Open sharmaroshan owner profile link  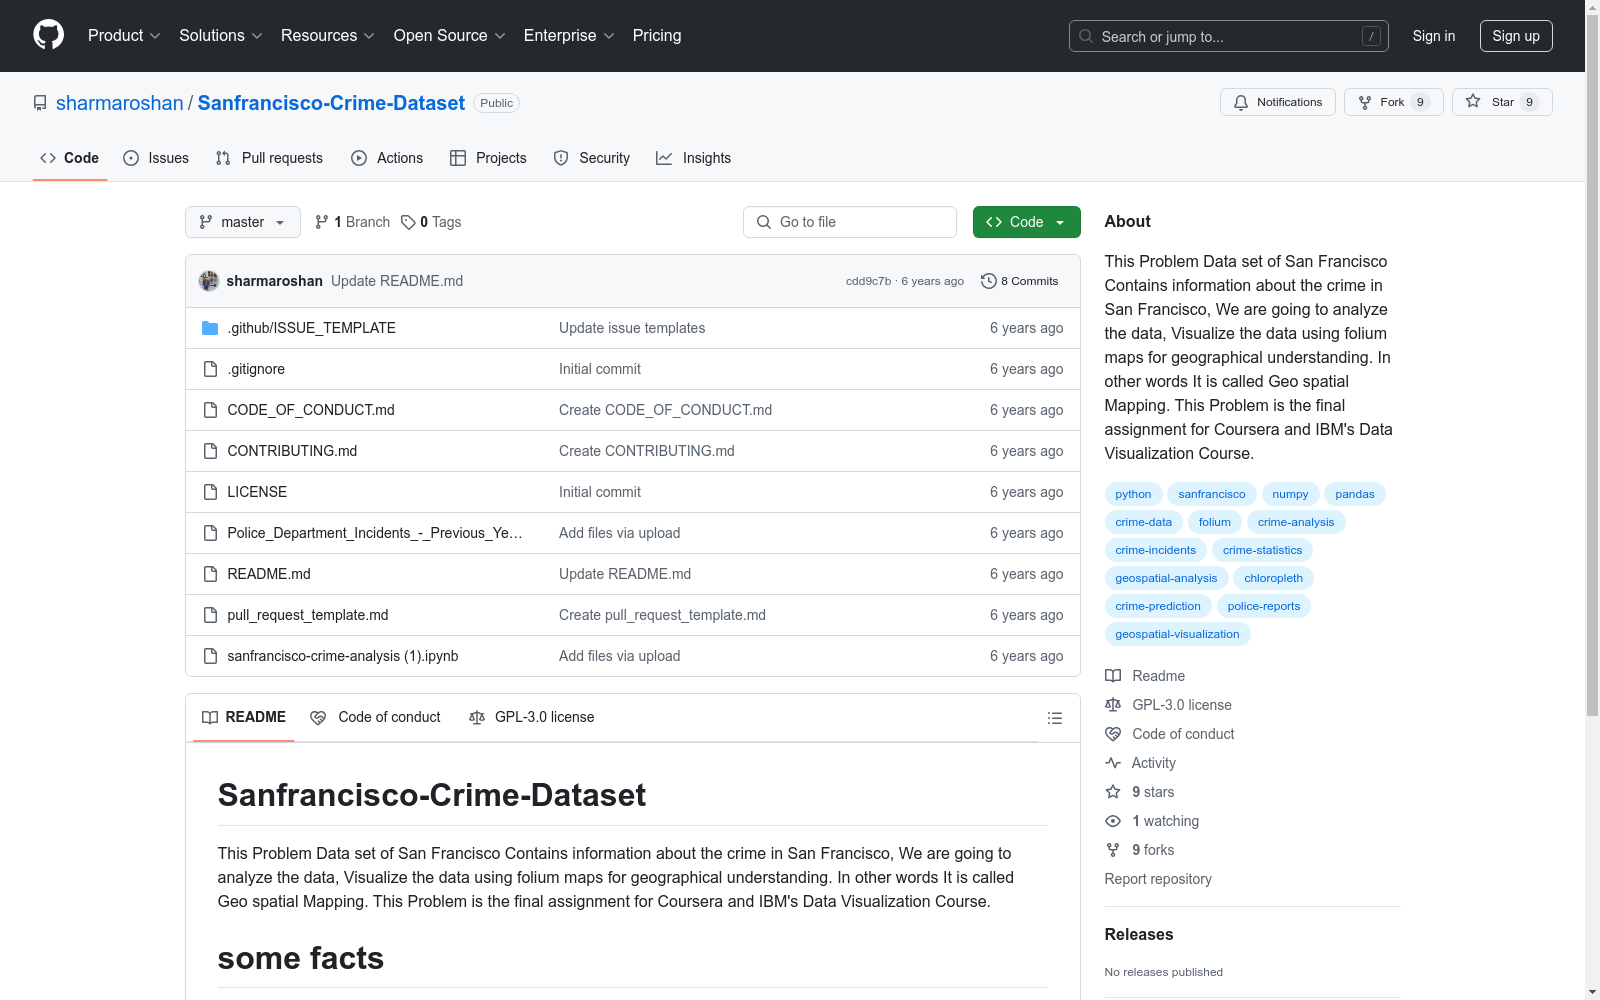pyautogui.click(x=120, y=103)
